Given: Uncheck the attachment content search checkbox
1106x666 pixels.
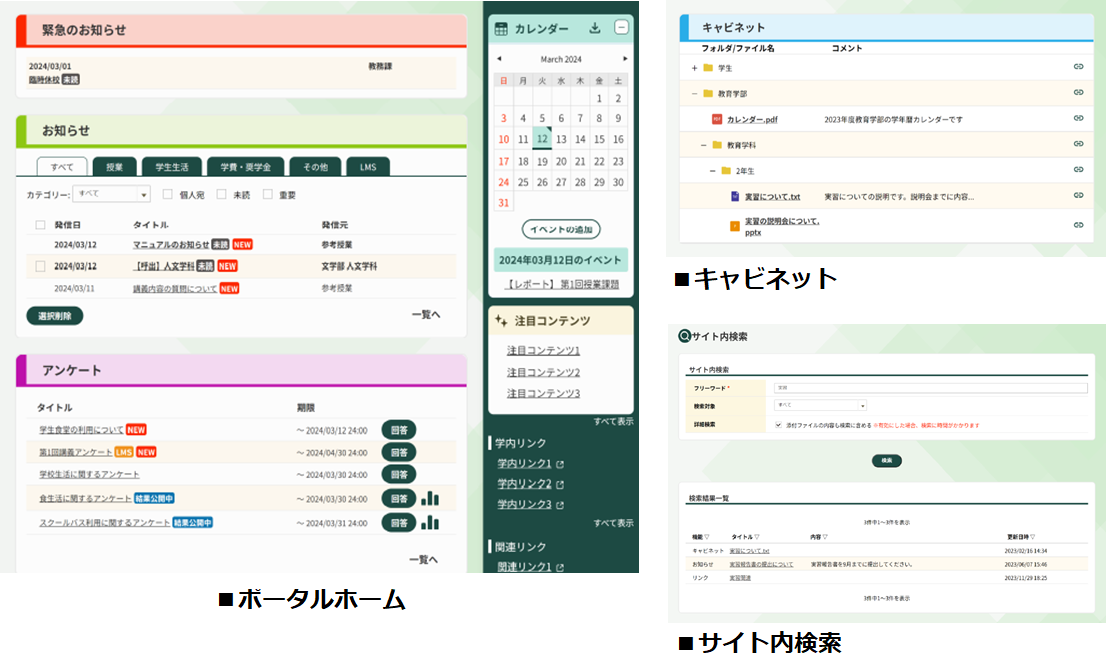Looking at the screenshot, I should 779,425.
